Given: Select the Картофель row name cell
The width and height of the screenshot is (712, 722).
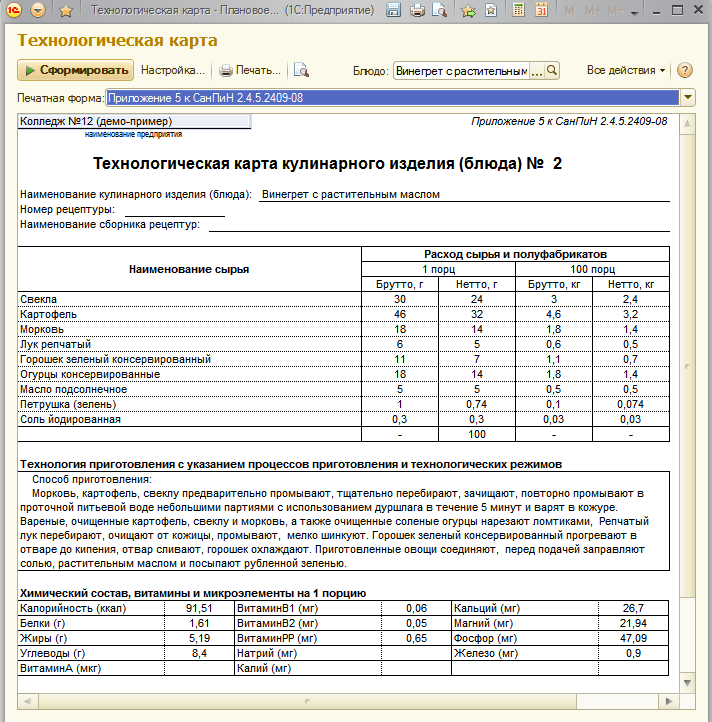Looking at the screenshot, I should [189, 314].
